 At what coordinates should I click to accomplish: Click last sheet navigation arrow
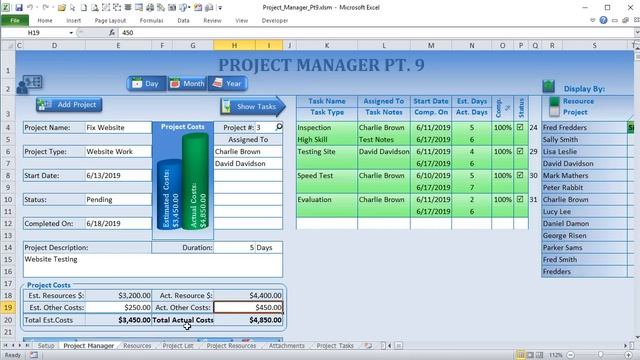27,346
